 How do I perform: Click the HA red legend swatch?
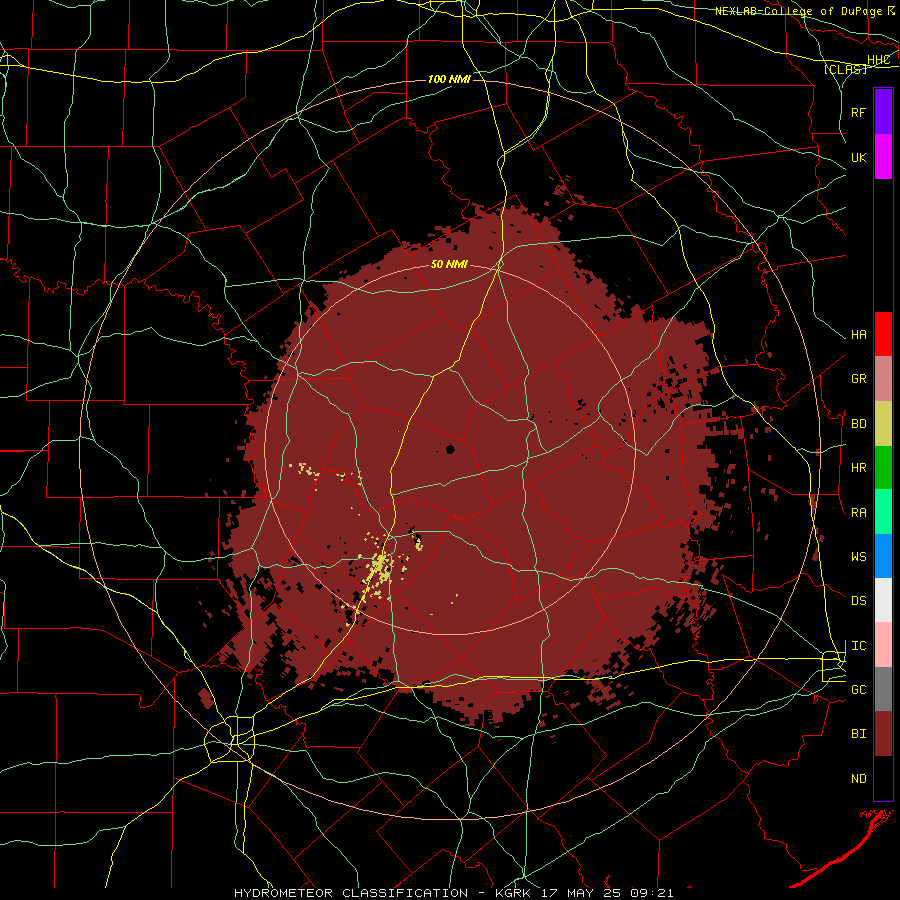click(883, 334)
